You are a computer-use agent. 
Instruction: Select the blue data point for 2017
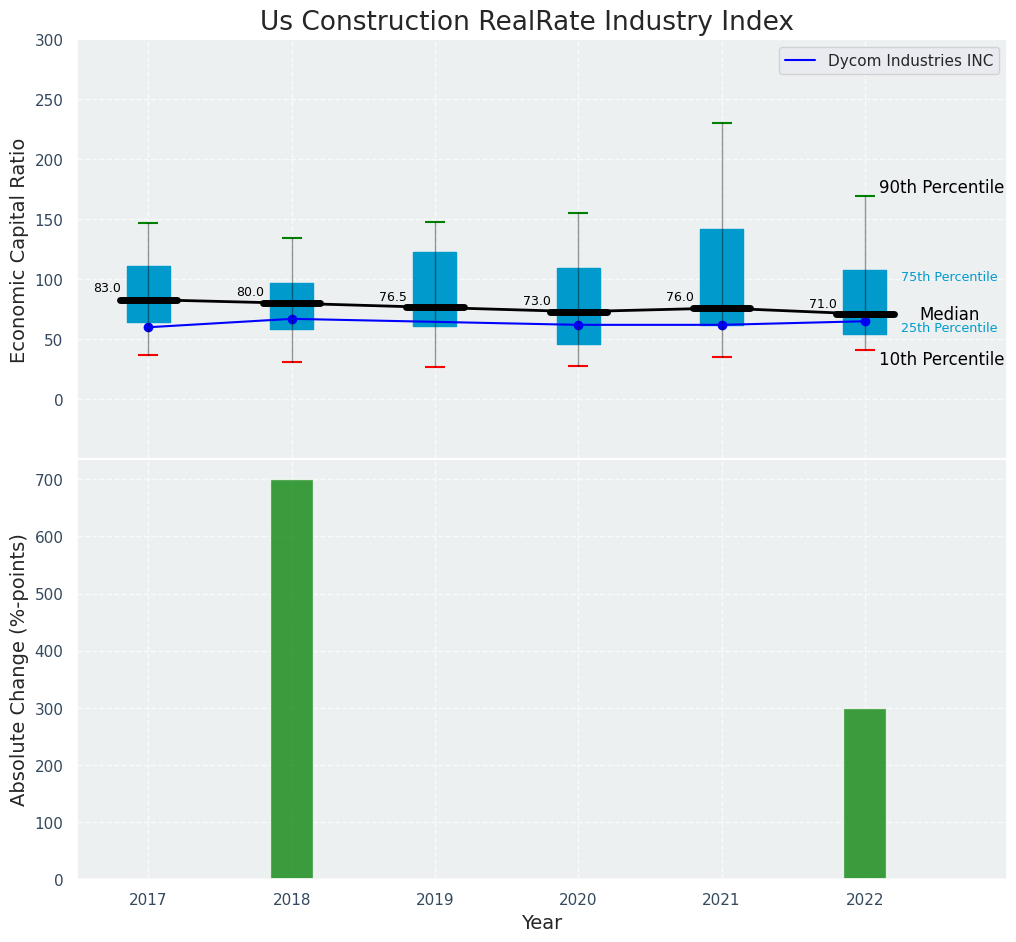(x=148, y=327)
